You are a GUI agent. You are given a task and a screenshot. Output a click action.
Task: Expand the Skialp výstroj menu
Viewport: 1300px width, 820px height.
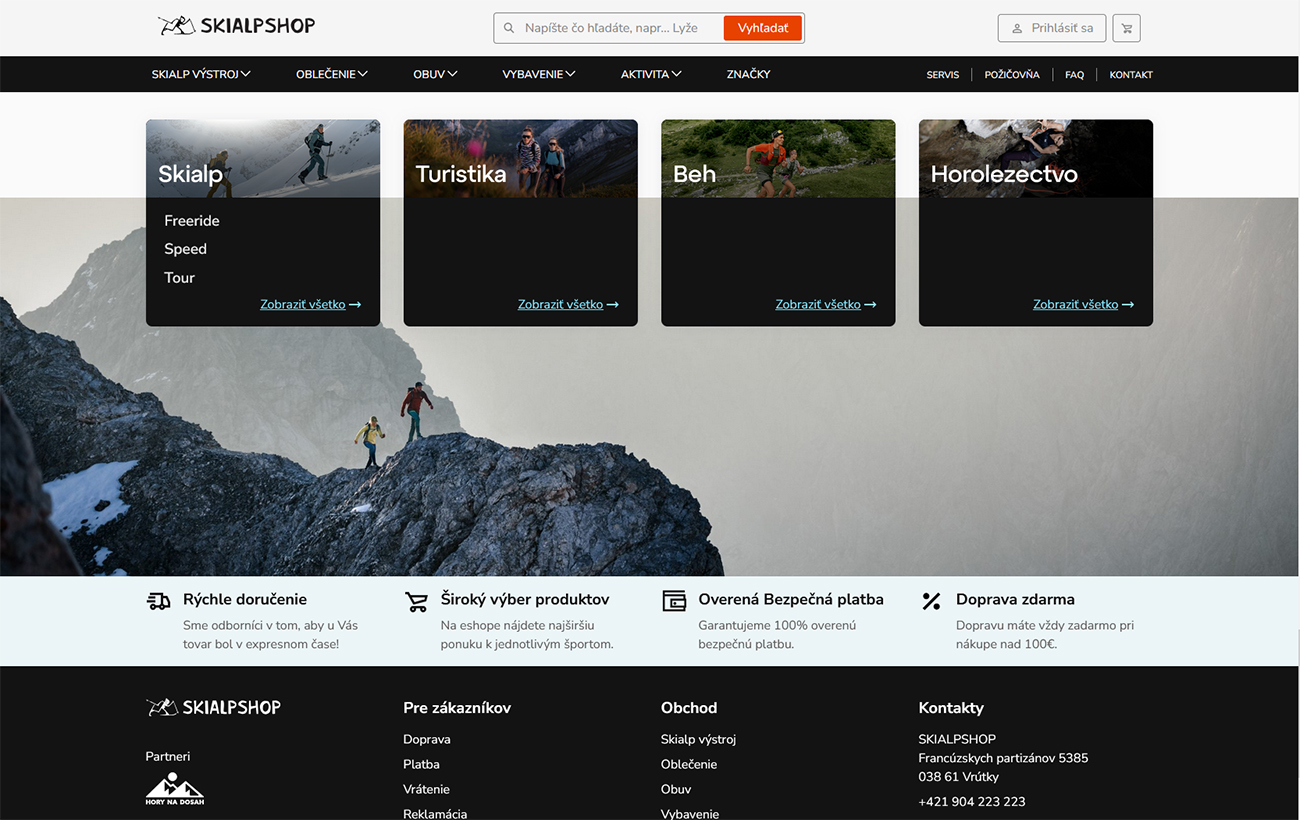tap(201, 74)
